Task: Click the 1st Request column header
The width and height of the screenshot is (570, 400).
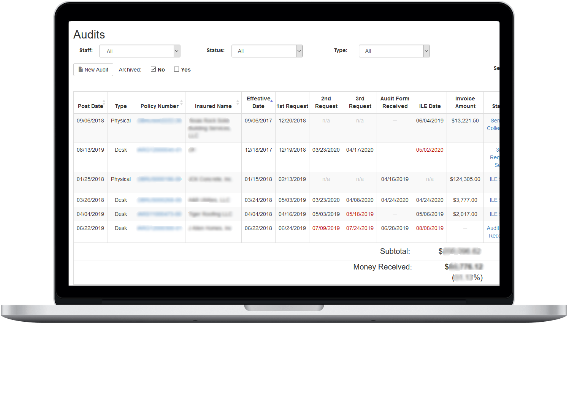Action: 293,106
